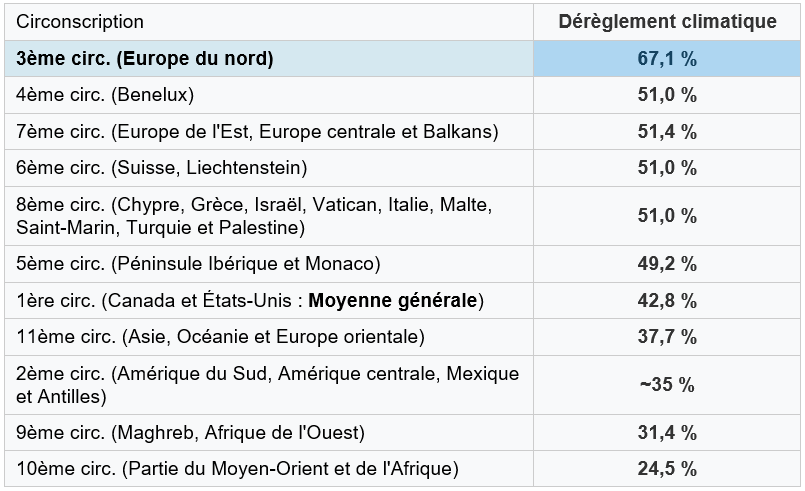Click the 49,2 % percentage cell
Screen dimensions: 805x491
click(667, 264)
